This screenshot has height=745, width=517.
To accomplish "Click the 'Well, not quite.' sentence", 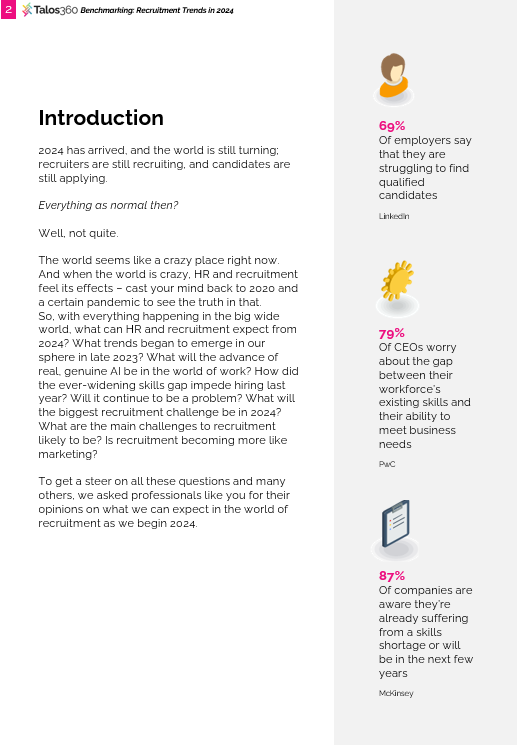I will (x=78, y=233).
